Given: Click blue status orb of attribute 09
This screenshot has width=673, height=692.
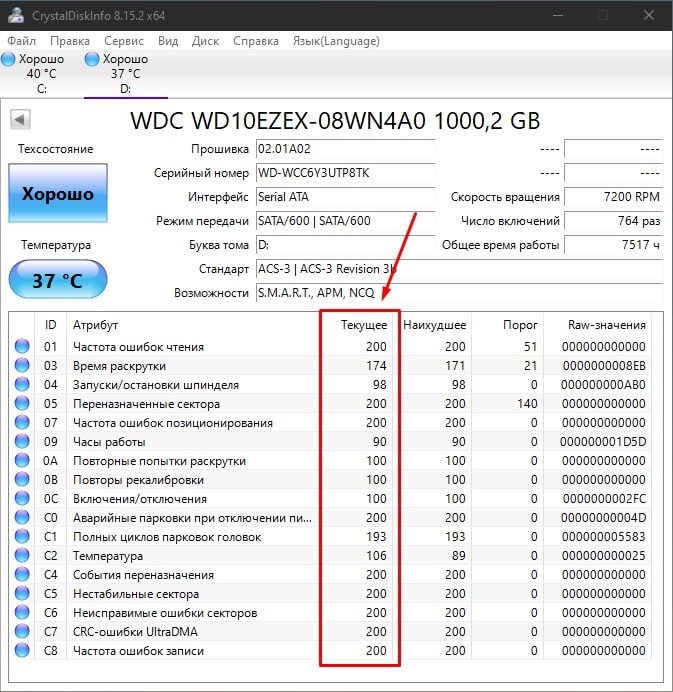Looking at the screenshot, I should (22, 441).
